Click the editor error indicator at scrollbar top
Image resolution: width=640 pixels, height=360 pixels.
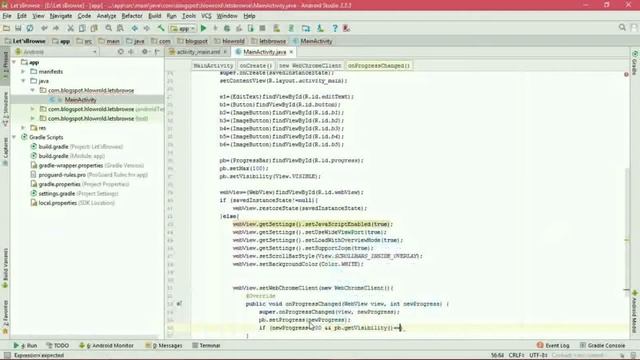[626, 74]
